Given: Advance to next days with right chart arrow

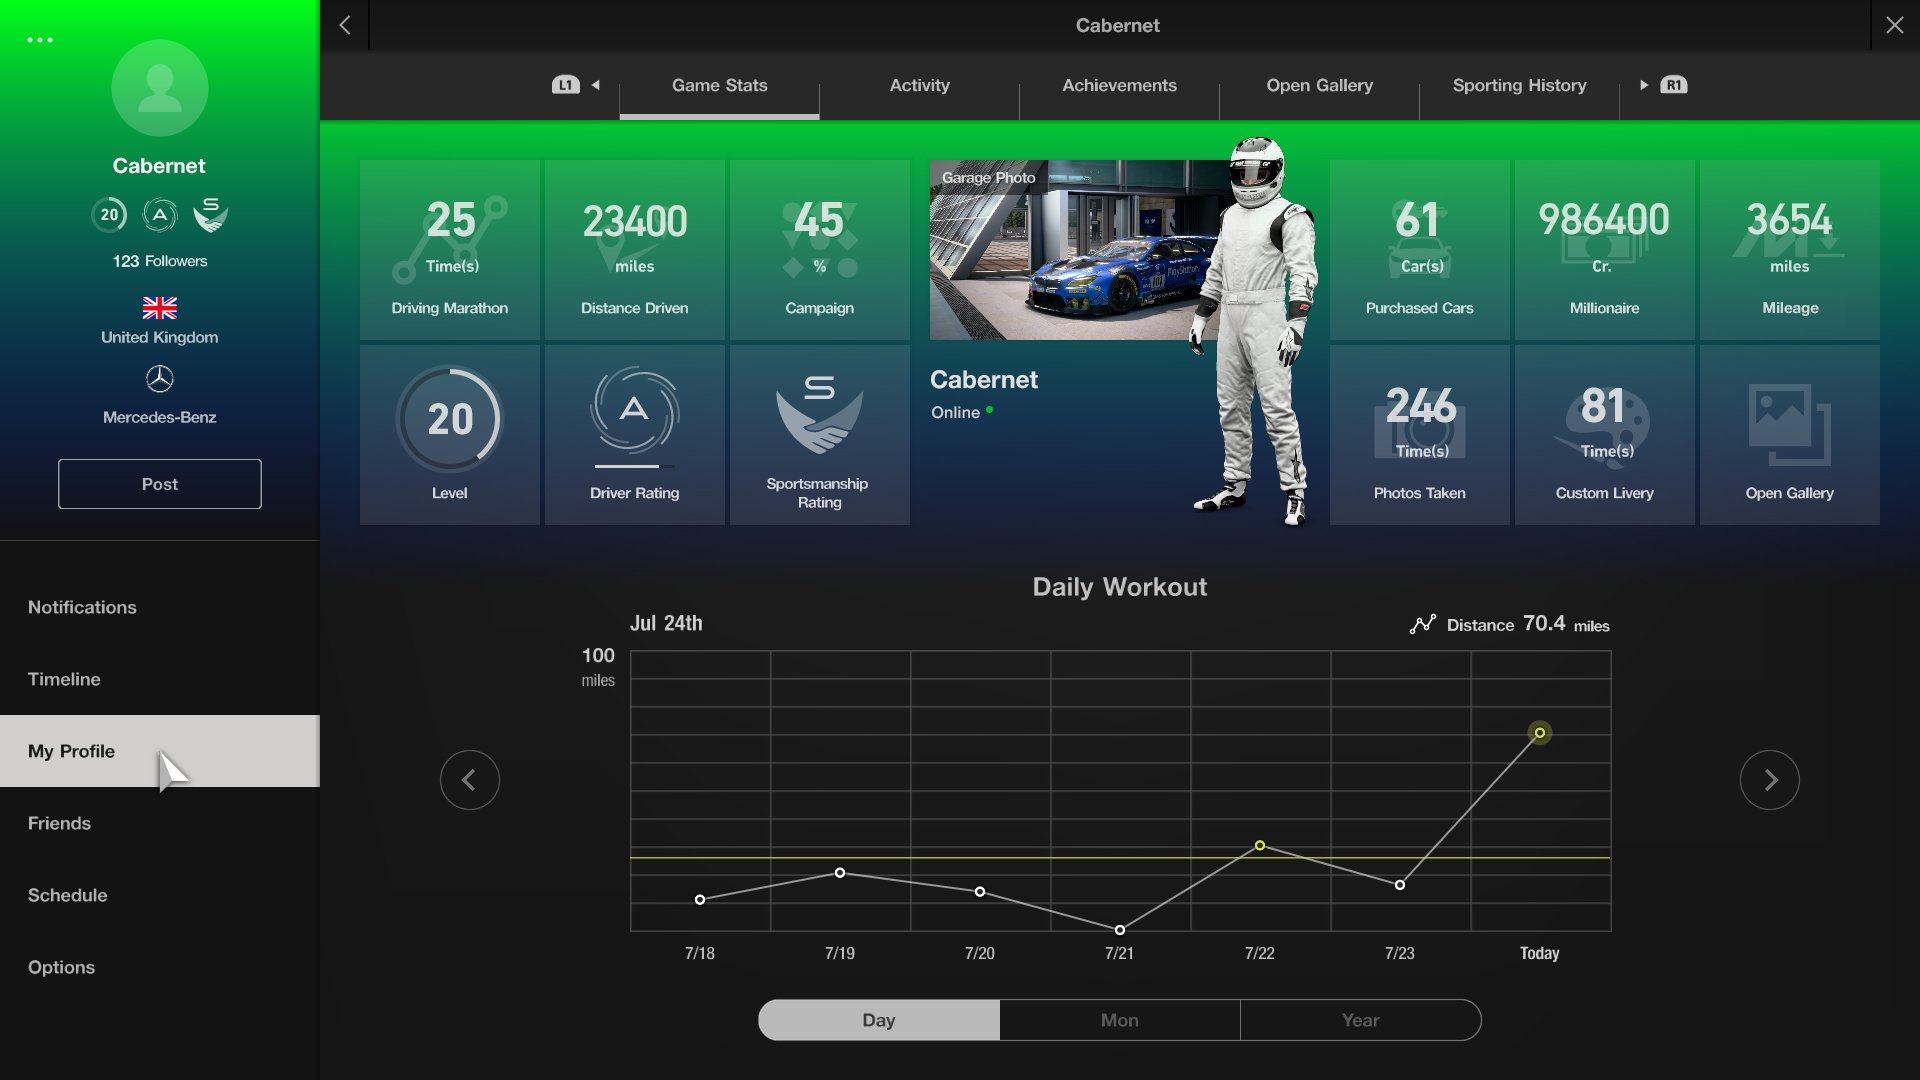Looking at the screenshot, I should point(1770,779).
